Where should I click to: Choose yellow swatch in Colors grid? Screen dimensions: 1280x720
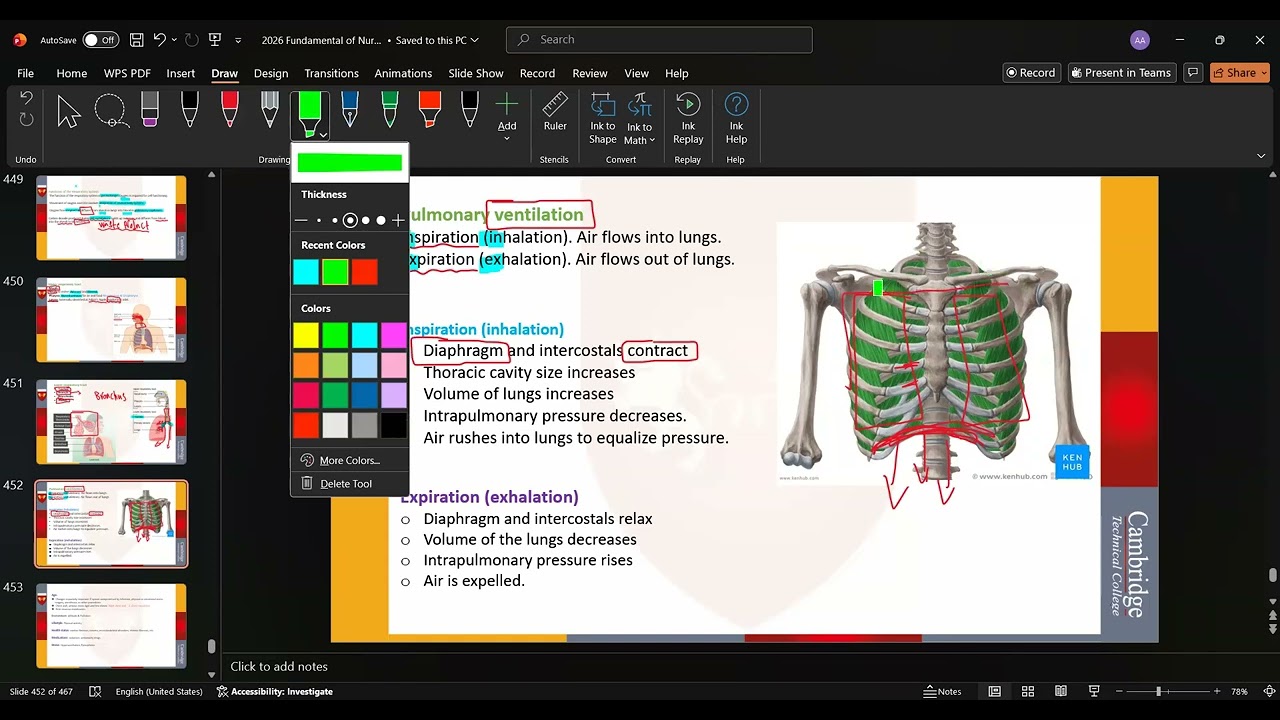(x=306, y=335)
